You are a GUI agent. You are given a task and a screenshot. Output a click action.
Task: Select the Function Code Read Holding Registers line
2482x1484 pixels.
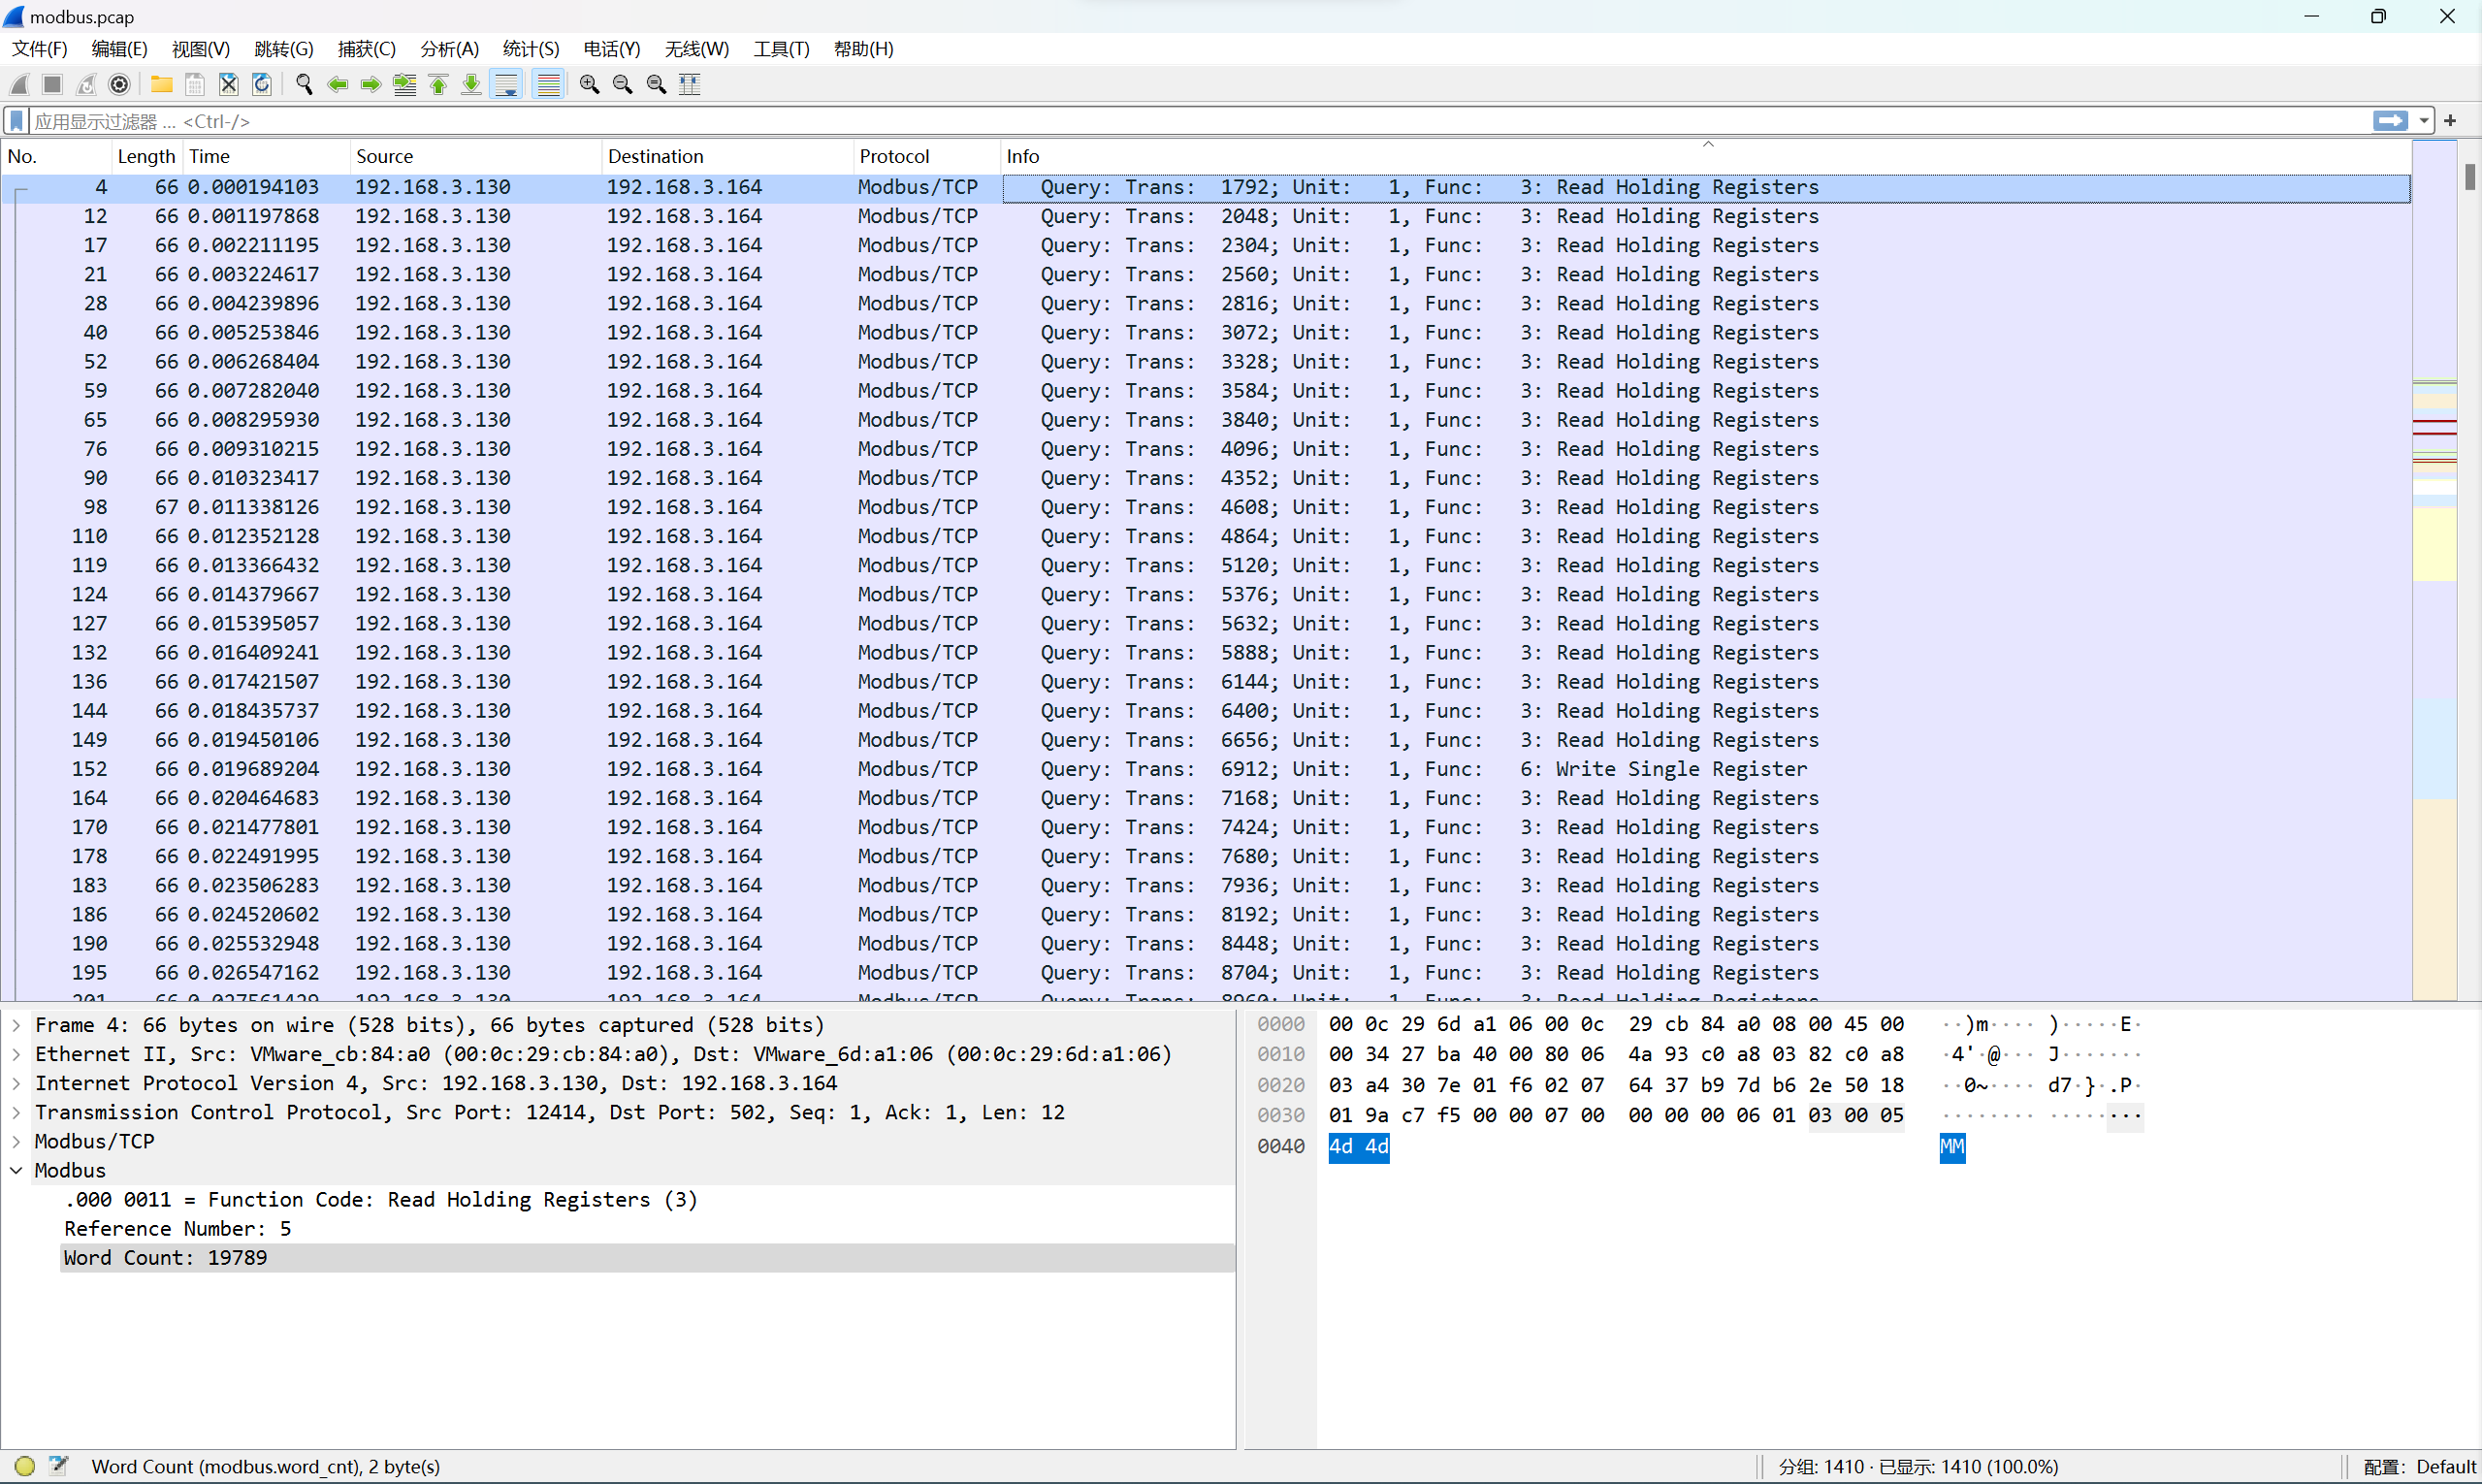tap(648, 1200)
